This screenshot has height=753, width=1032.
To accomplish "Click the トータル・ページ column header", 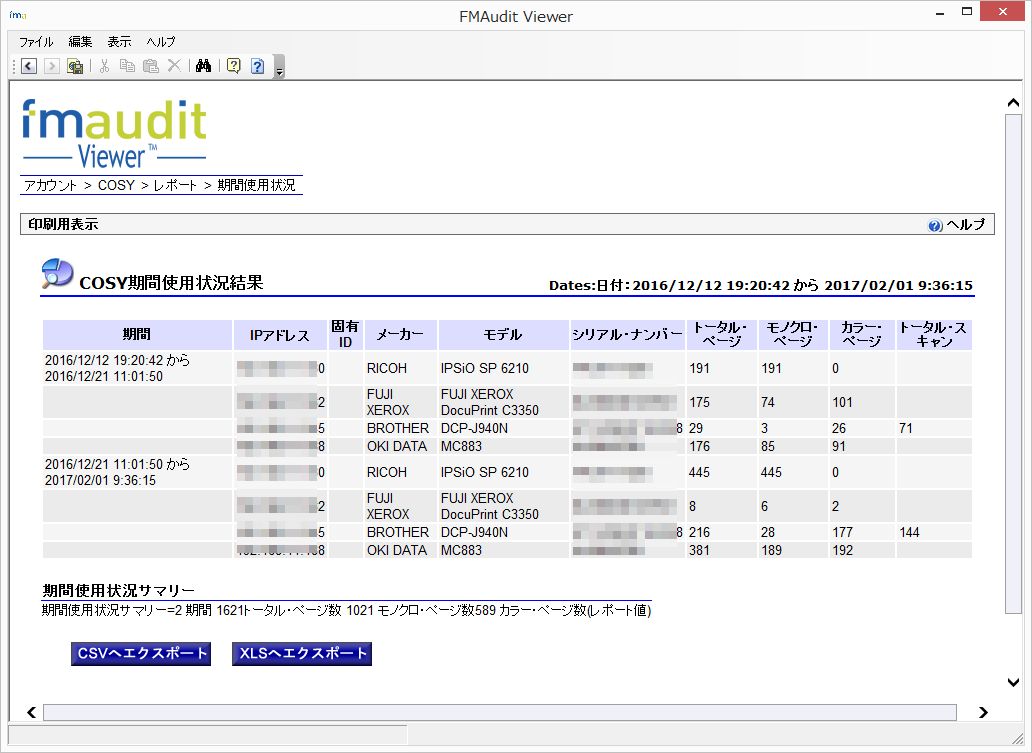I will click(721, 335).
